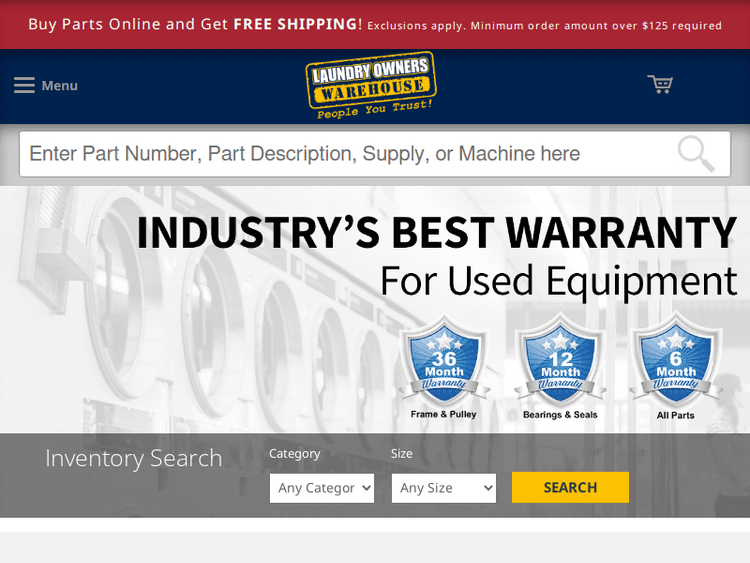Click the Laundry Owners Warehouse logo
Image resolution: width=750 pixels, height=563 pixels.
371,85
